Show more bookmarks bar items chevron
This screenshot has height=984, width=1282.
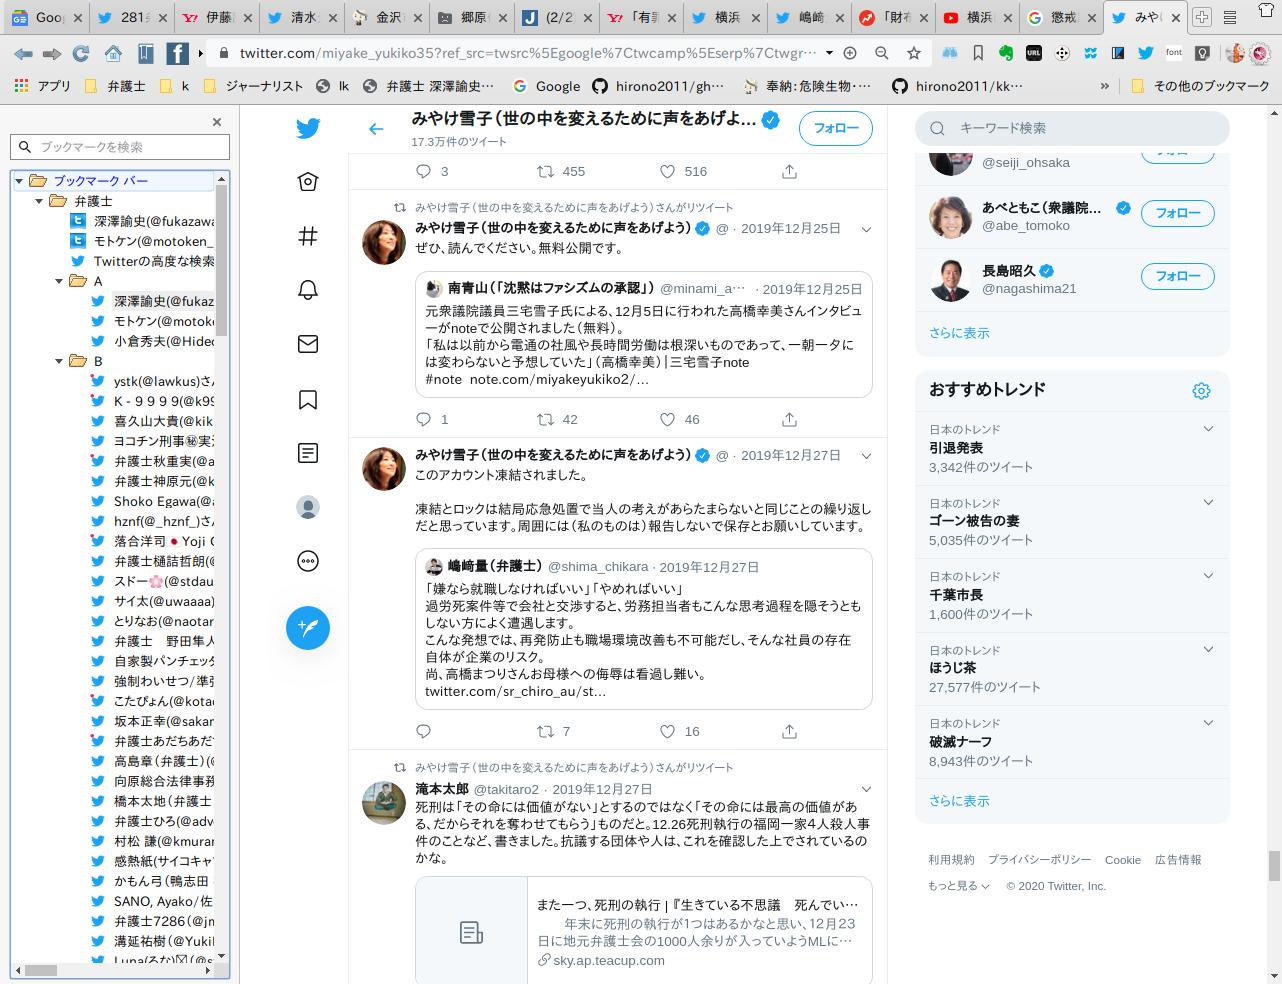coord(1105,86)
